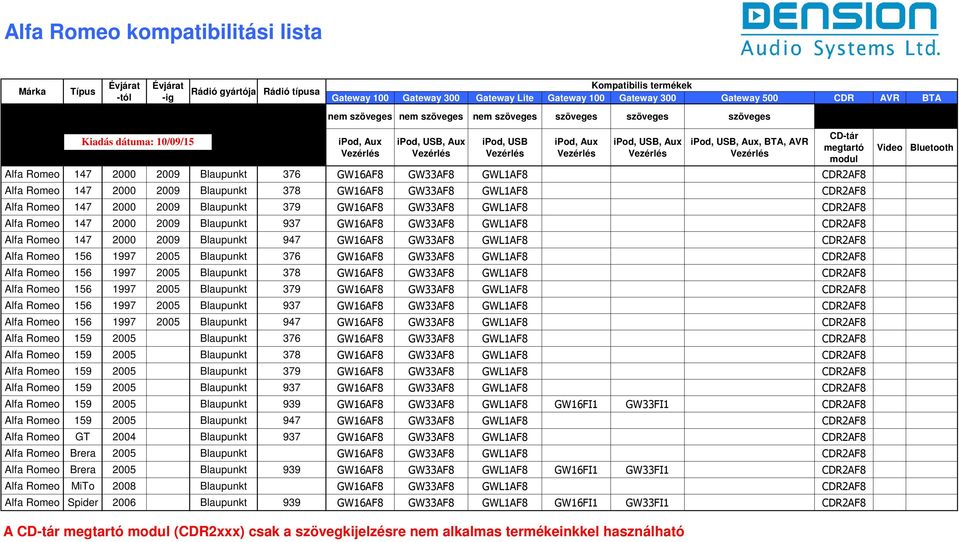Click radio type '939' in Spider row
The image size is (959, 542).
click(291, 503)
